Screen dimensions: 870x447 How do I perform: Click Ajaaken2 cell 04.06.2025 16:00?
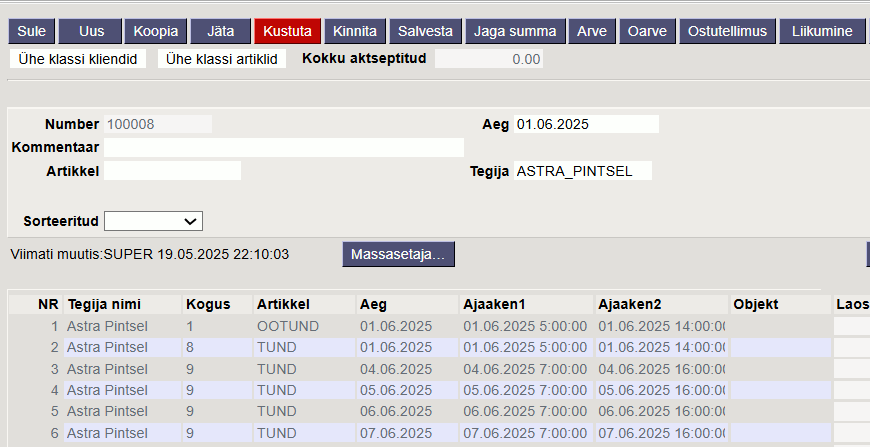pos(661,369)
